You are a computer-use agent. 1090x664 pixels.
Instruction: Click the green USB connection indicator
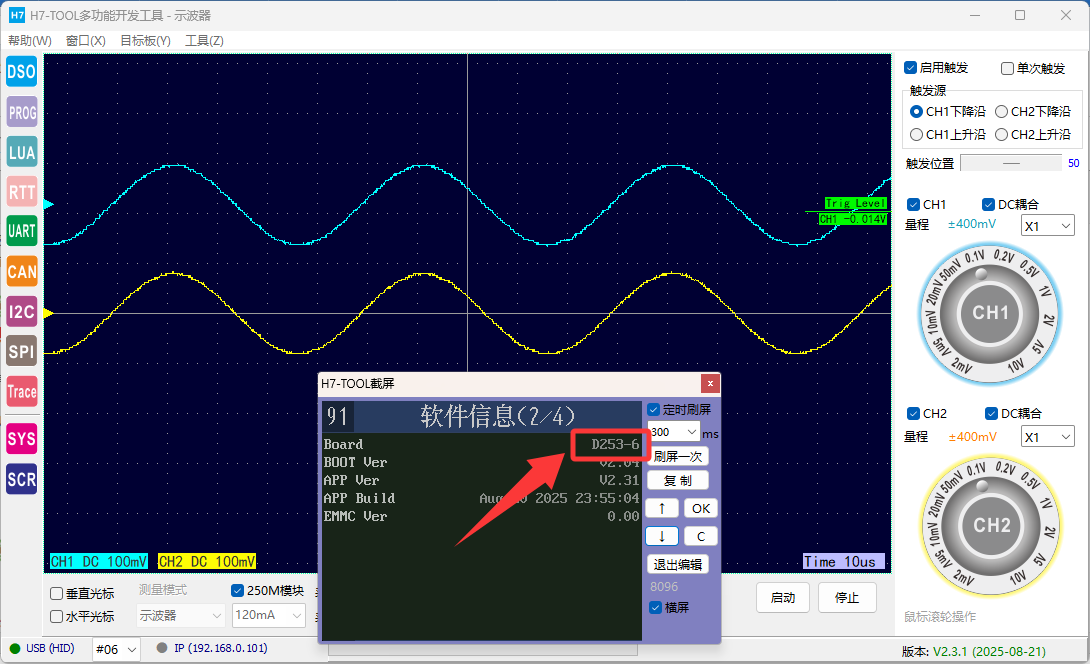(x=15, y=649)
